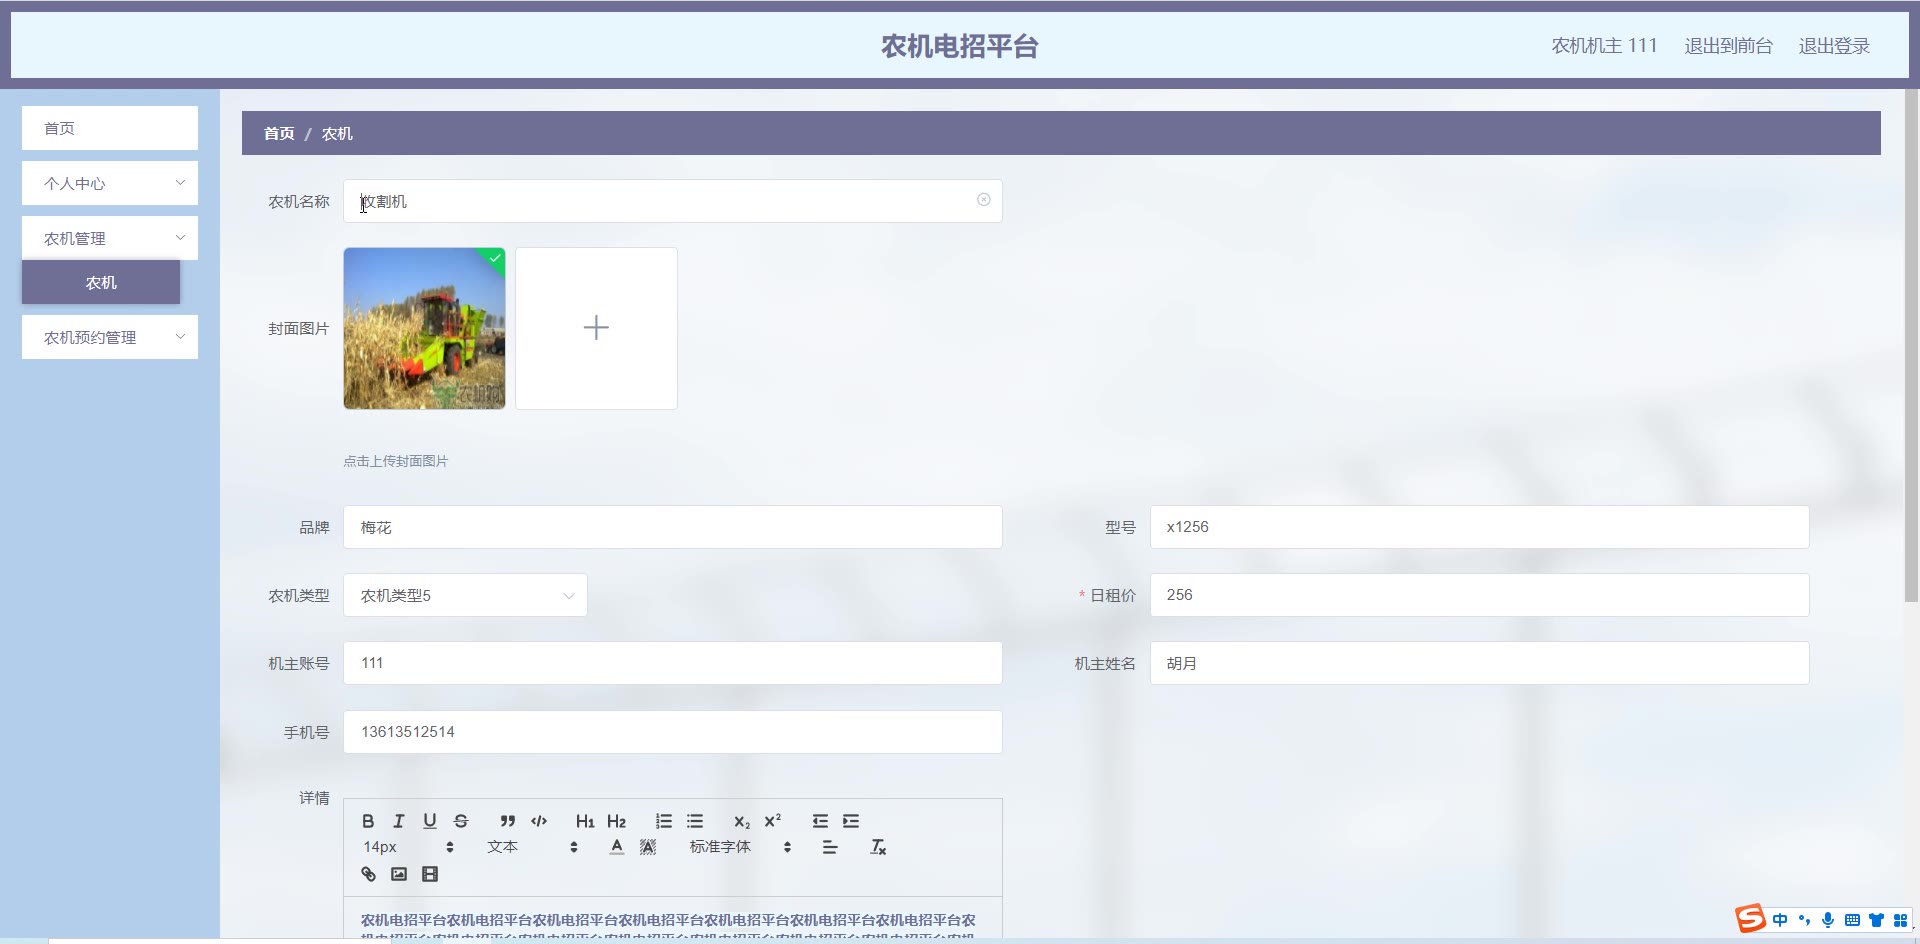This screenshot has width=1920, height=944.
Task: Clear text formatting in the editor
Action: coord(878,847)
